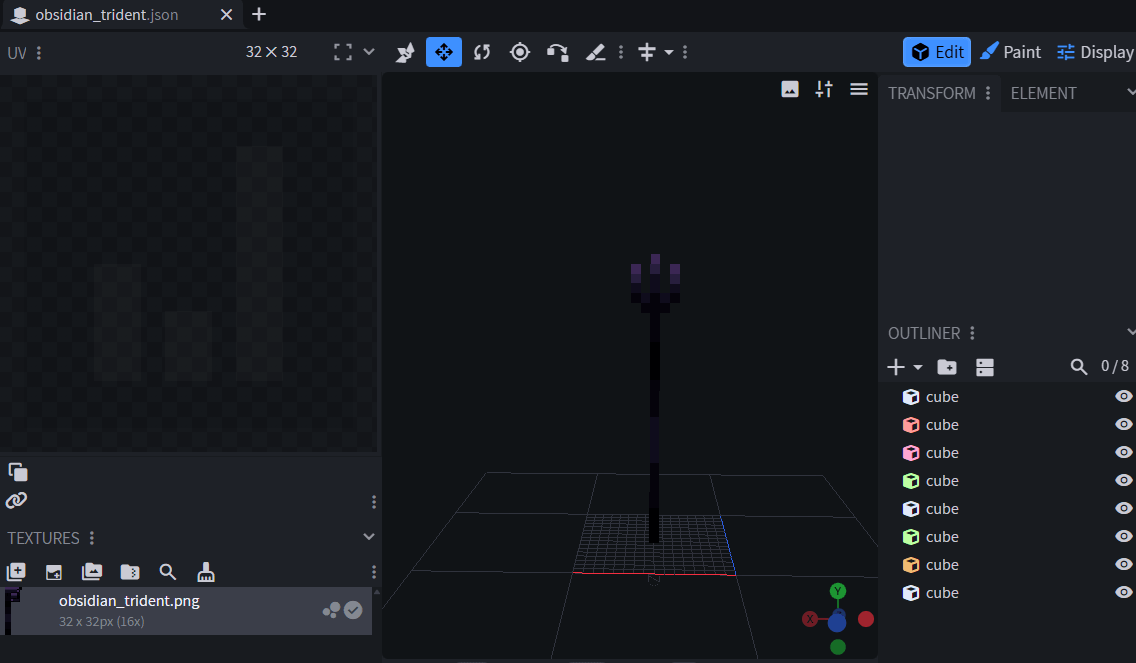
Task: Click the checkmark saved icon on texture row
Action: (x=353, y=611)
